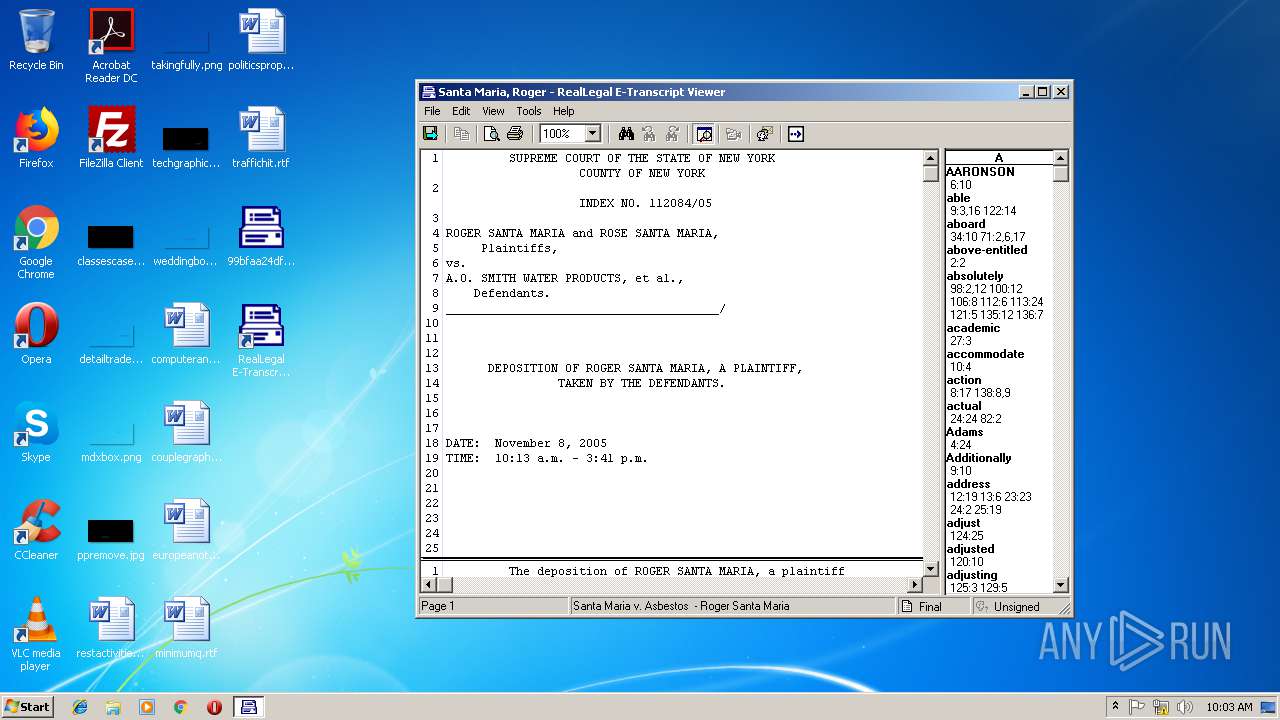Viewport: 1280px width, 720px height.
Task: Select 'Additionally' index entry
Action: [979, 458]
